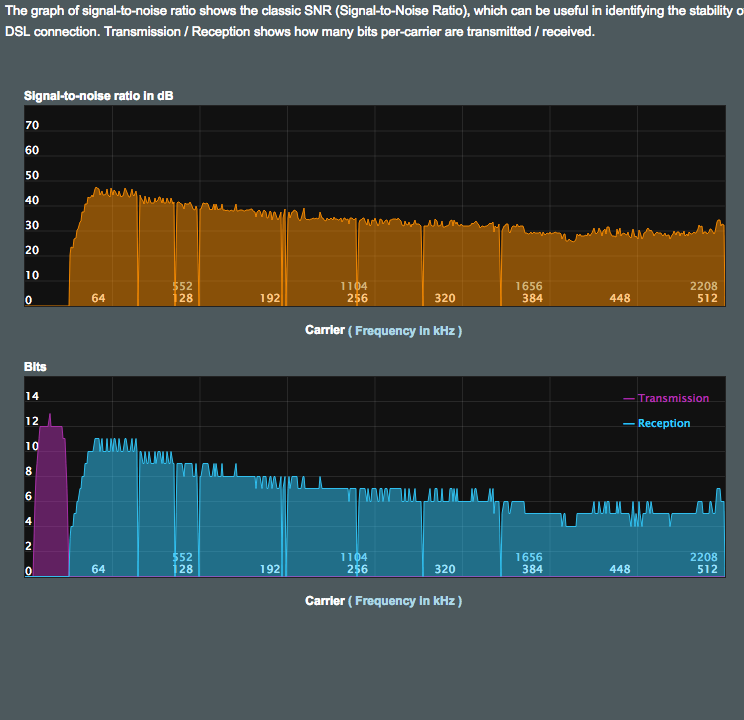Image resolution: width=744 pixels, height=720 pixels.
Task: Click Carrier frequency label below the SNR graph
Action: (383, 330)
